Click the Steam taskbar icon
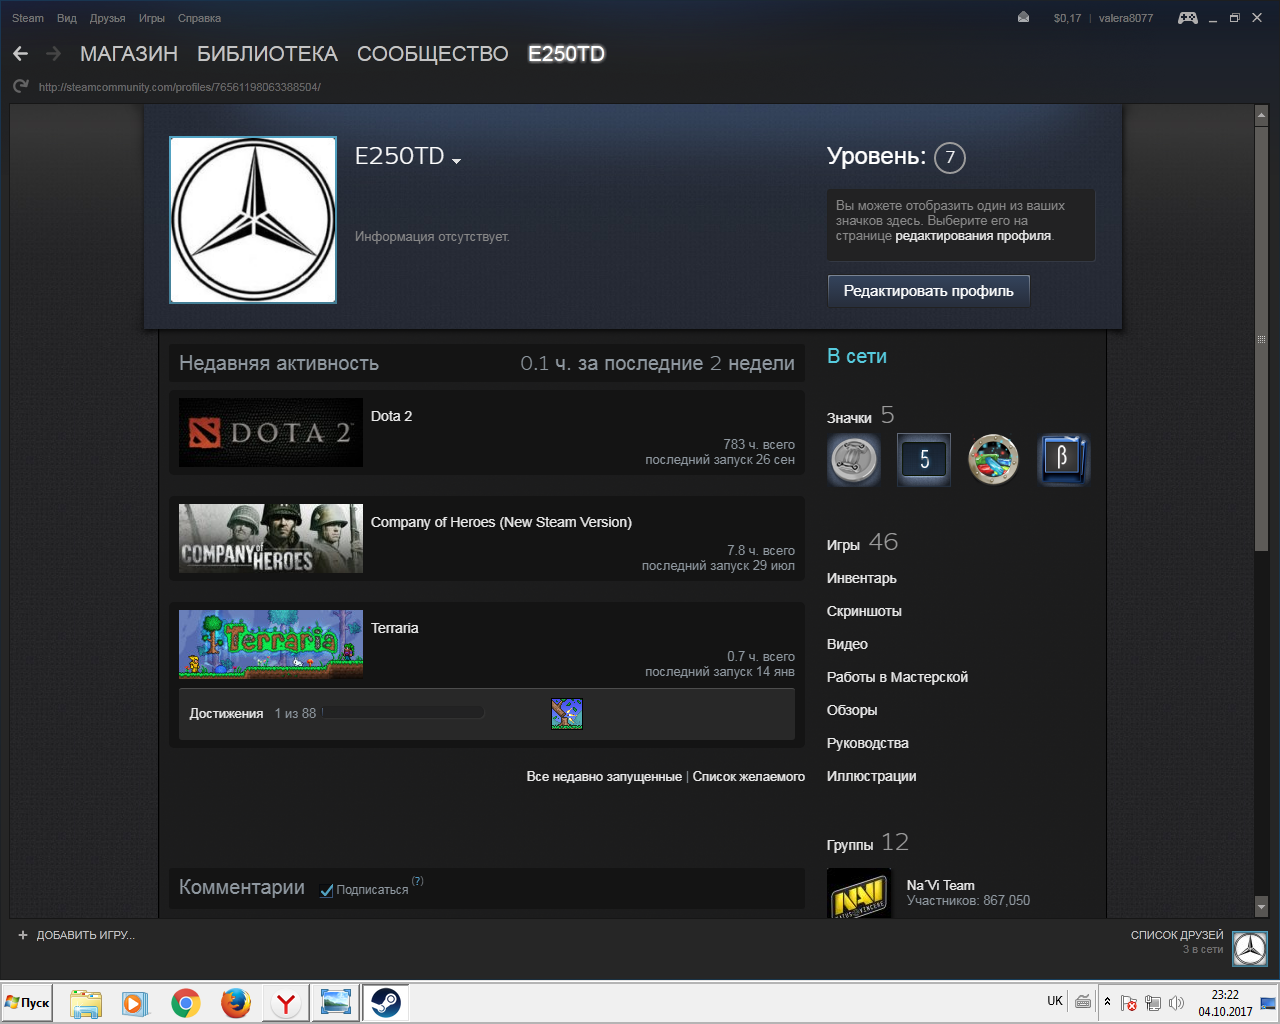The width and height of the screenshot is (1280, 1024). (x=386, y=1002)
